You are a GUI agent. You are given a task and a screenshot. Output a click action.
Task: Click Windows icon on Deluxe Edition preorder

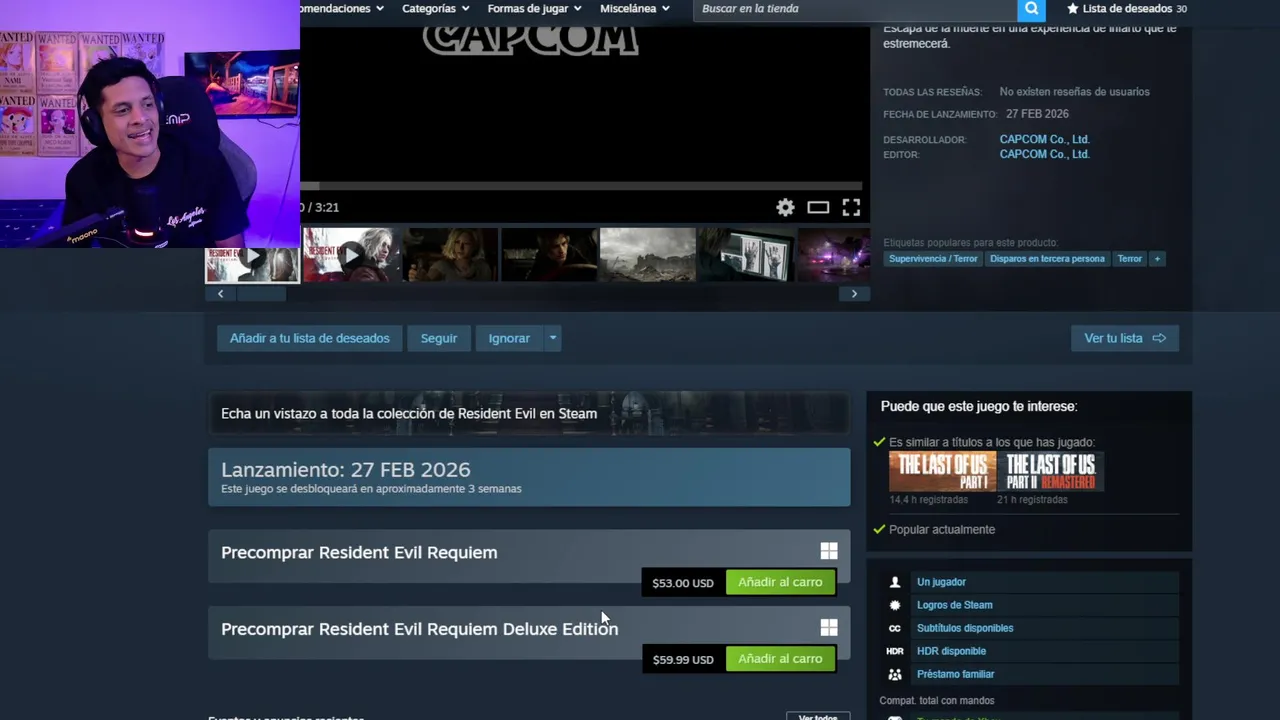point(829,627)
